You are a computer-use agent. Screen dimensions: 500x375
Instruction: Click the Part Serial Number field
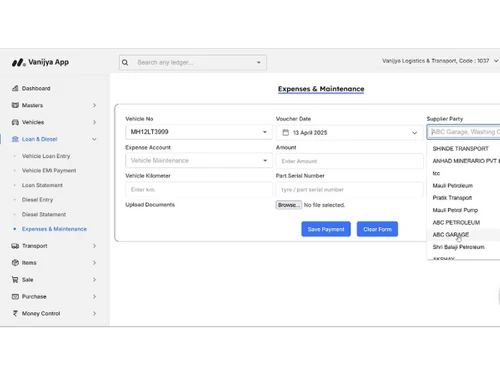point(350,190)
